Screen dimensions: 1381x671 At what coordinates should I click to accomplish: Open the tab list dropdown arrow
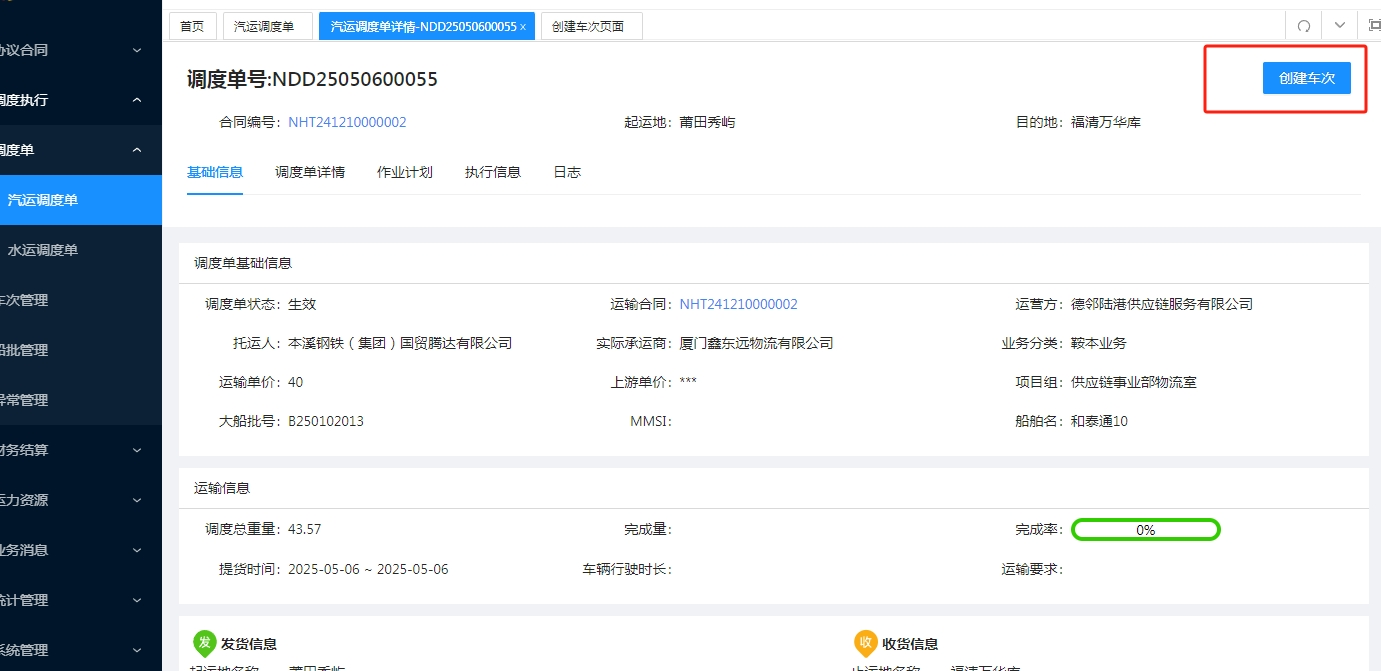[x=1340, y=26]
